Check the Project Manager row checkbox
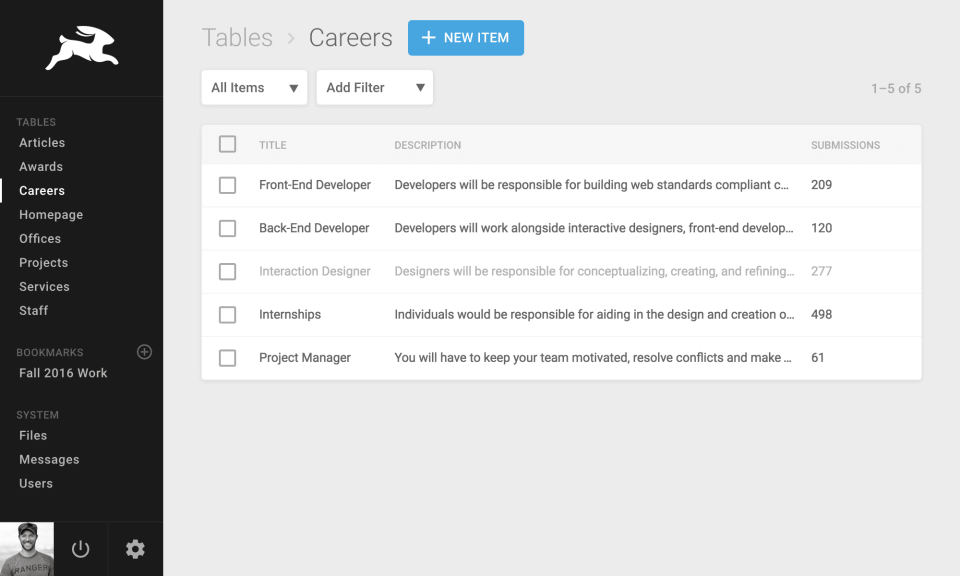Image resolution: width=960 pixels, height=576 pixels. click(227, 357)
